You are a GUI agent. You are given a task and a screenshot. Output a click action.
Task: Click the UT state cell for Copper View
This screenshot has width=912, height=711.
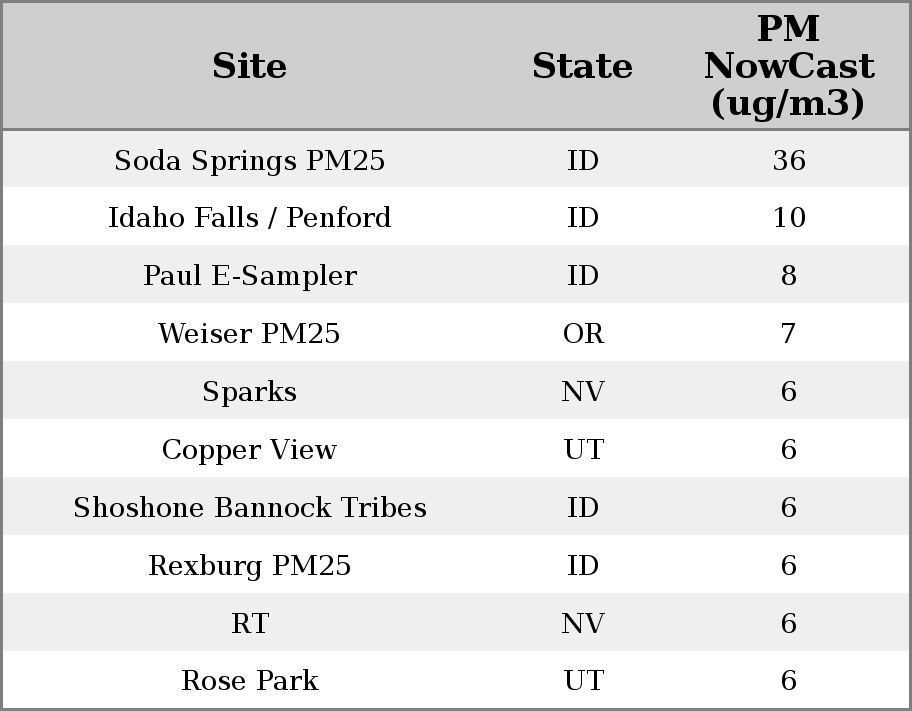click(583, 450)
